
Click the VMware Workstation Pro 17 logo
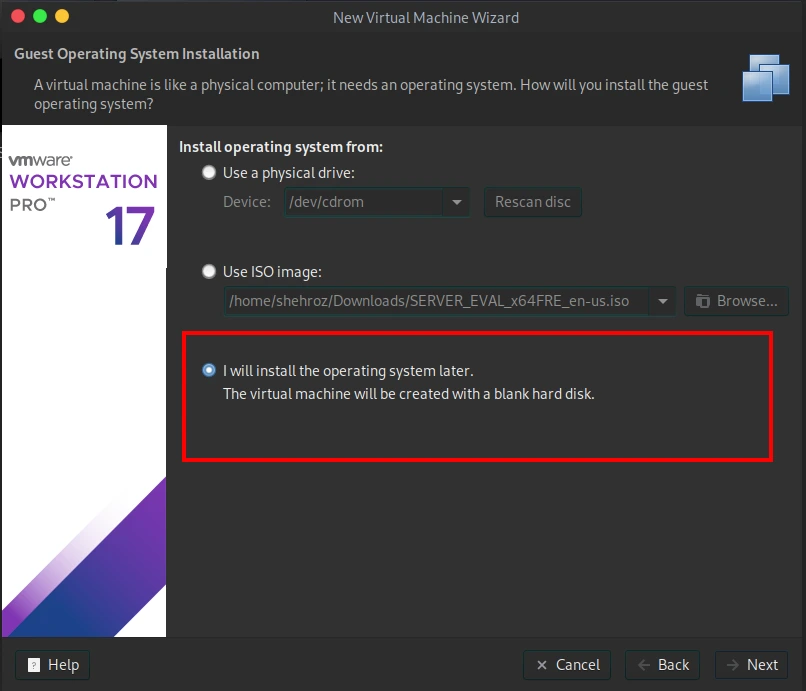pos(83,199)
